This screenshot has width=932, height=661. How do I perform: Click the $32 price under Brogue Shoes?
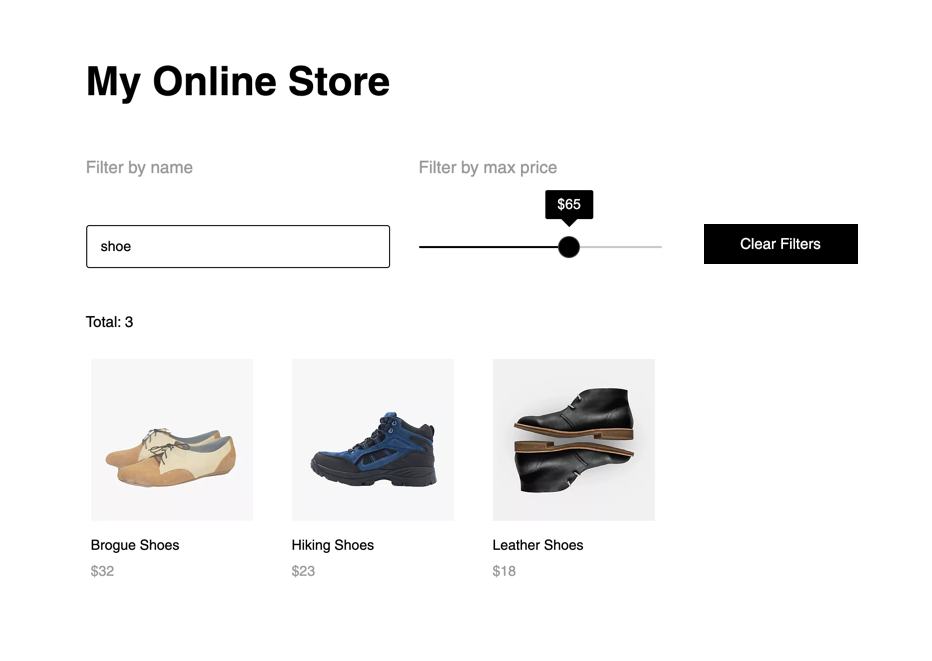[x=102, y=571]
